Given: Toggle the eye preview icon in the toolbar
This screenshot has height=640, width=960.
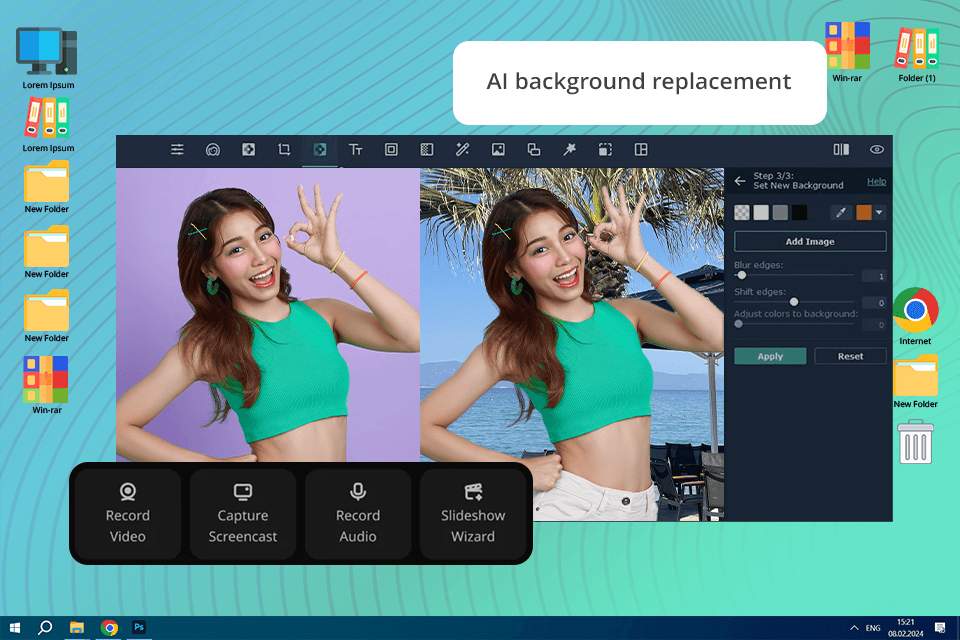Looking at the screenshot, I should coord(877,149).
